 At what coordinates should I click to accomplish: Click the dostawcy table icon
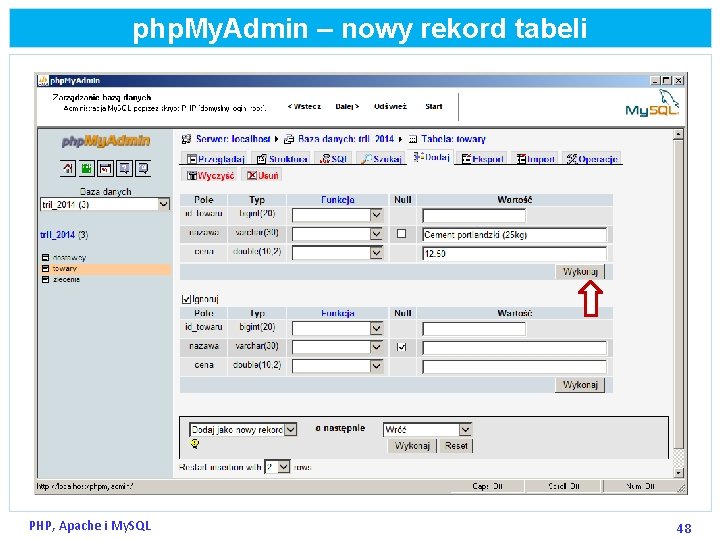coord(45,258)
